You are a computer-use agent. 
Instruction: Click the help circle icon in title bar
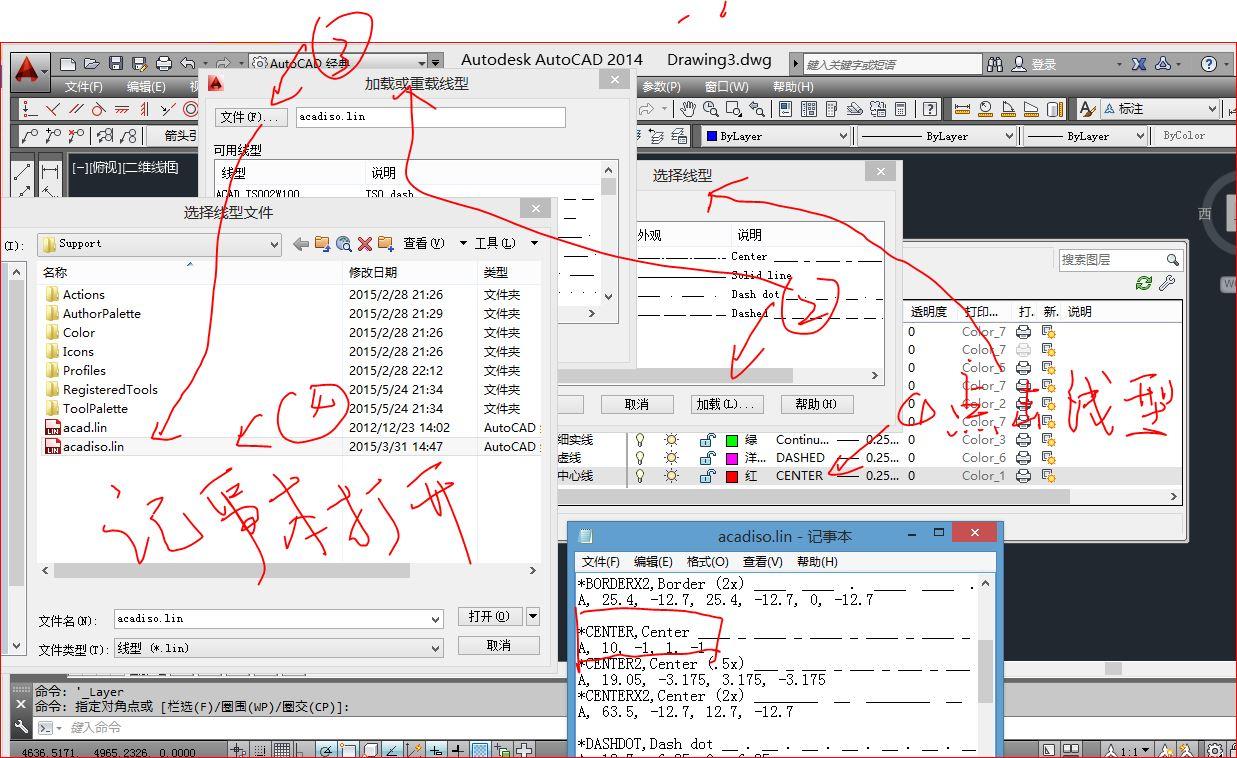(1208, 64)
